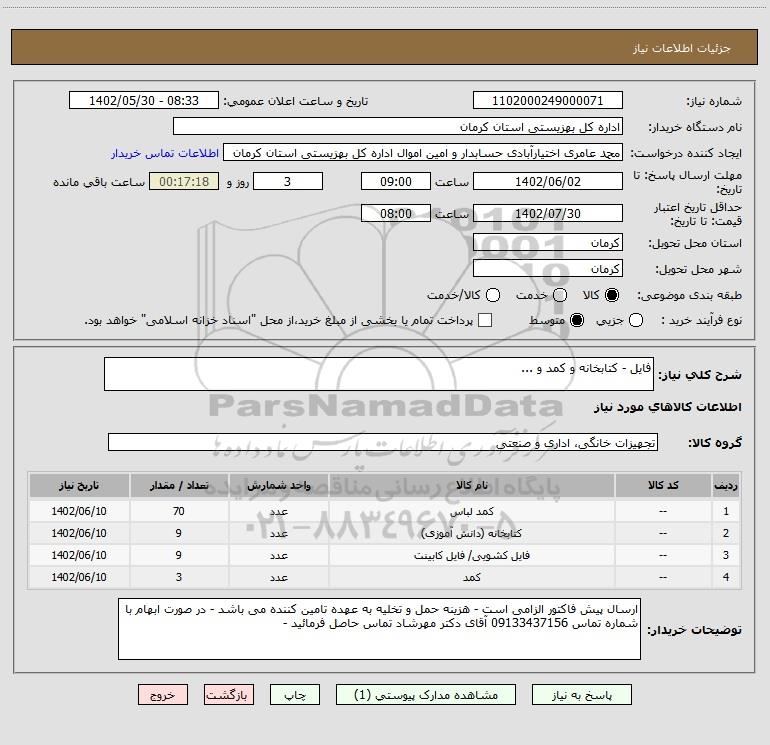Click unit عدد in فایل کشویی row

pos(278,555)
